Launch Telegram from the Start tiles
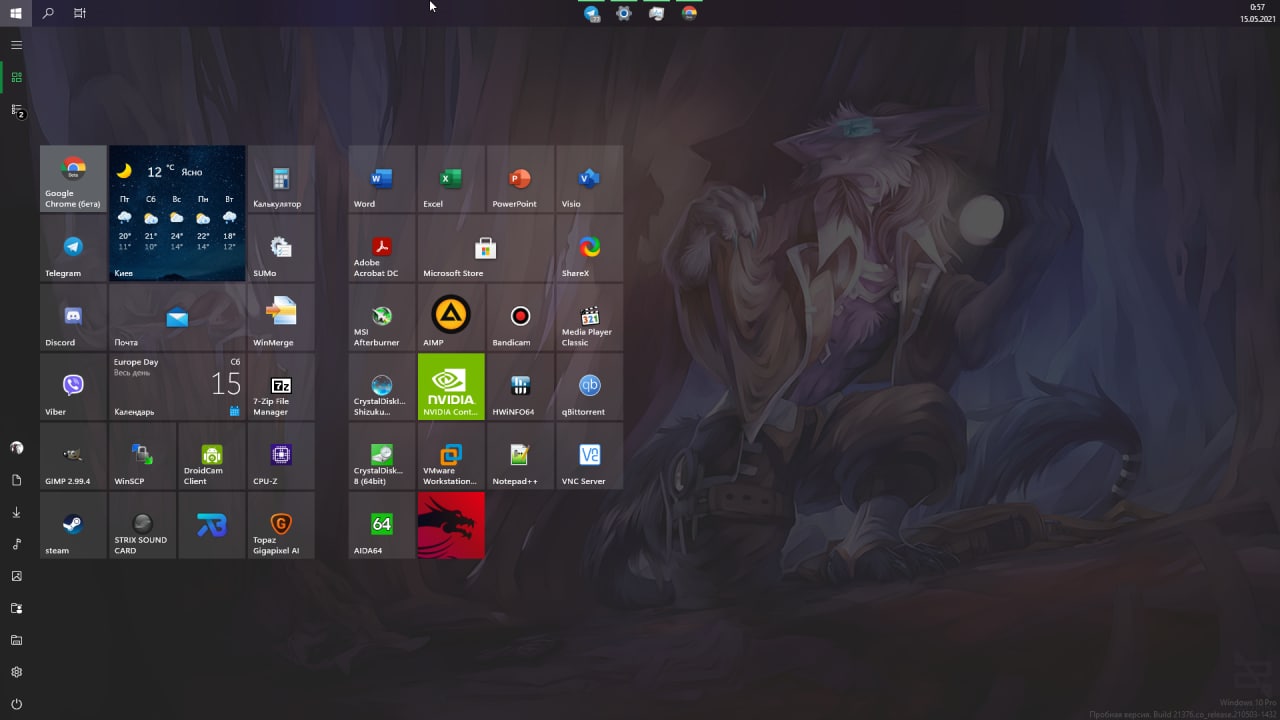Image resolution: width=1280 pixels, height=720 pixels. pos(73,248)
